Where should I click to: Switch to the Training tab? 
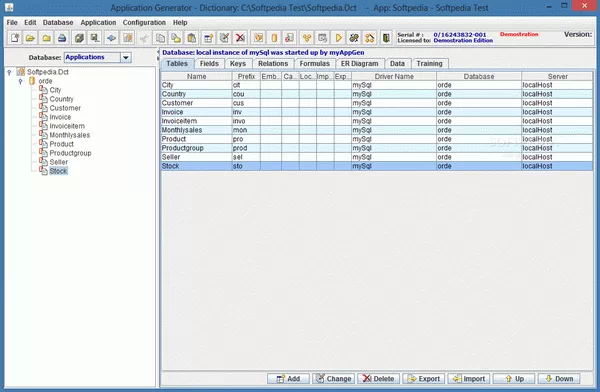click(429, 64)
